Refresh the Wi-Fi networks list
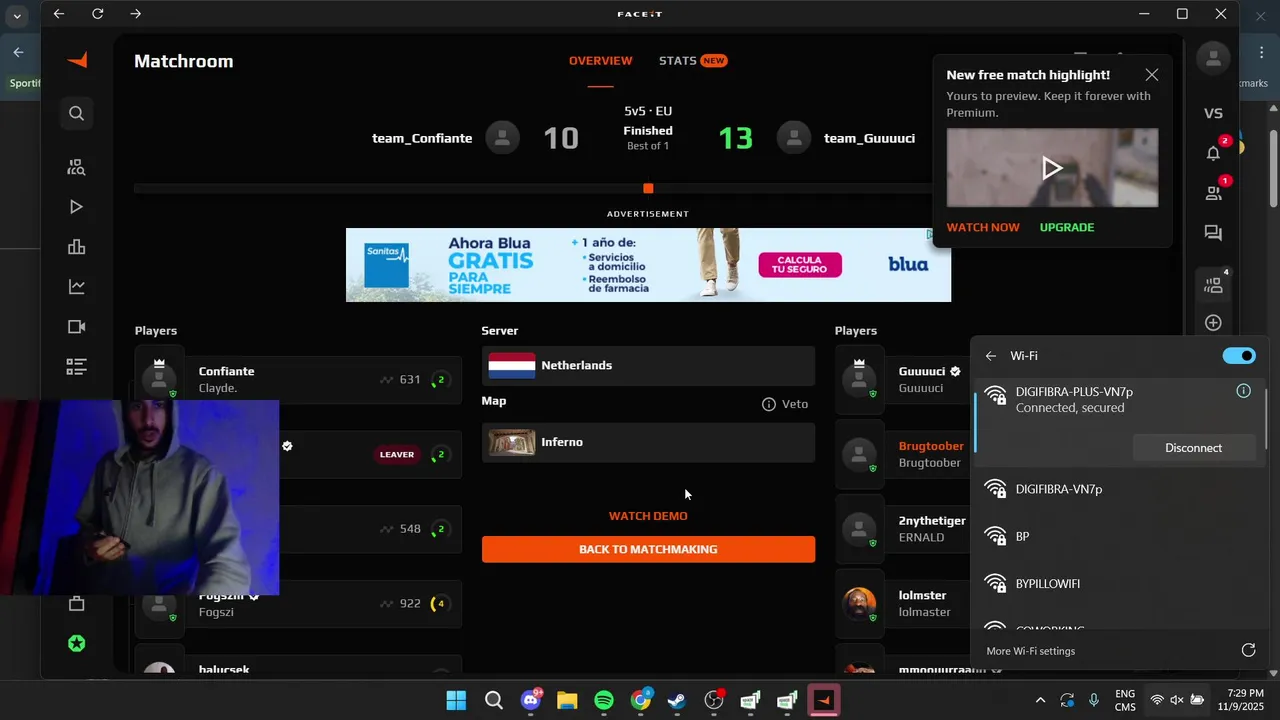Image resolution: width=1280 pixels, height=720 pixels. (x=1248, y=650)
